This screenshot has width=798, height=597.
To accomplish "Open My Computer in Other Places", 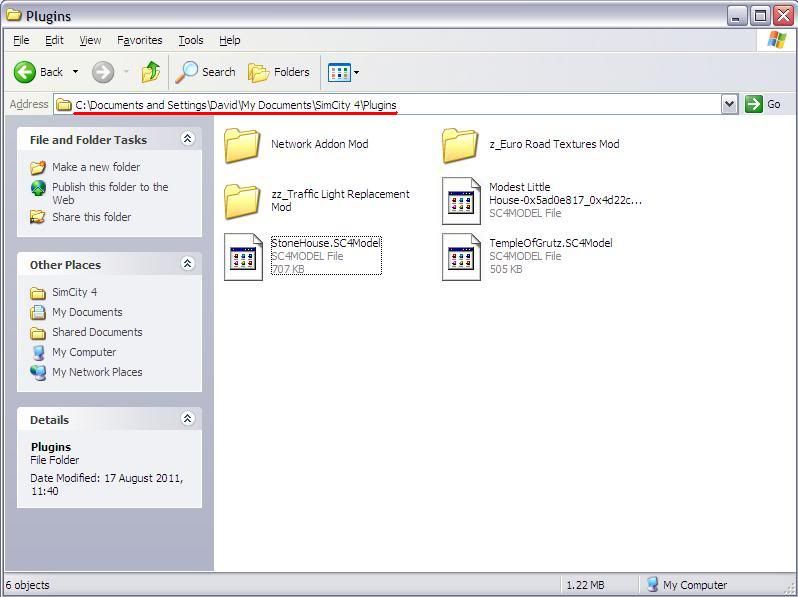I will [x=84, y=352].
